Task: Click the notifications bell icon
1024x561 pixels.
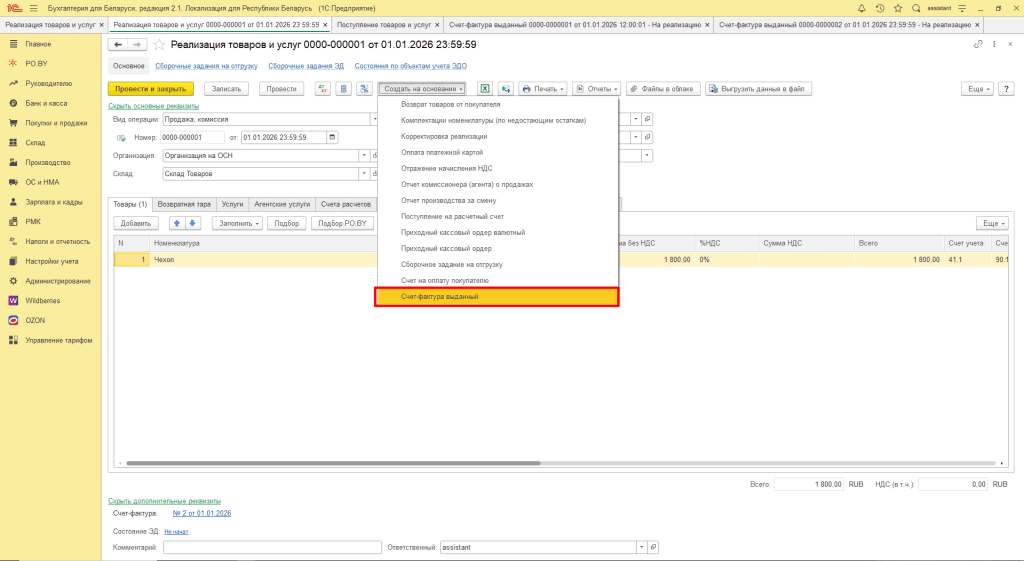Action: click(x=861, y=7)
